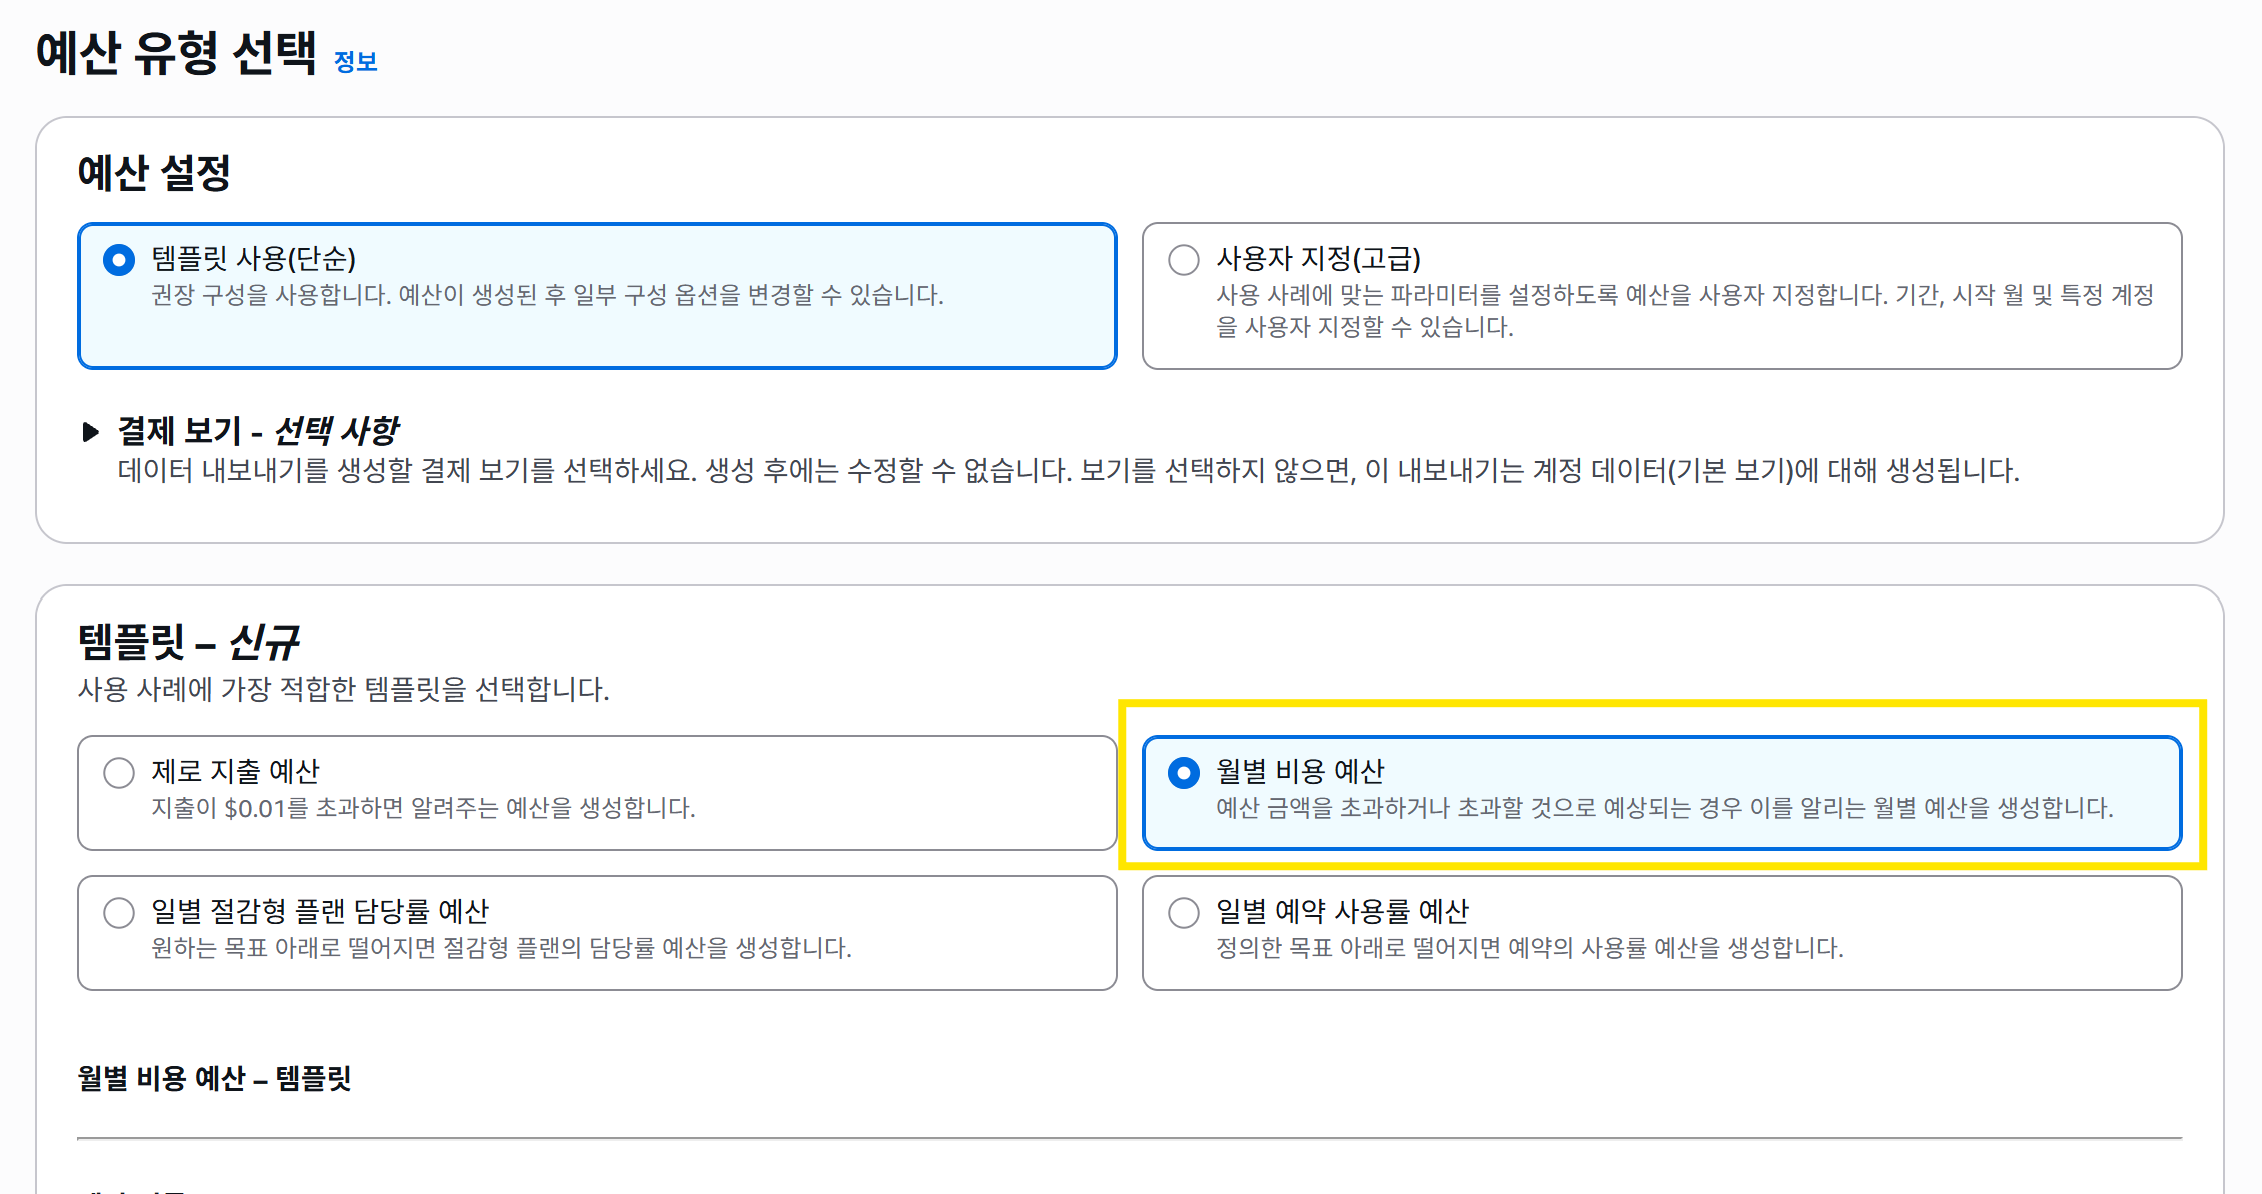Click the 결제 보기 - 선택 사항 header text
2262x1194 pixels.
(257, 431)
